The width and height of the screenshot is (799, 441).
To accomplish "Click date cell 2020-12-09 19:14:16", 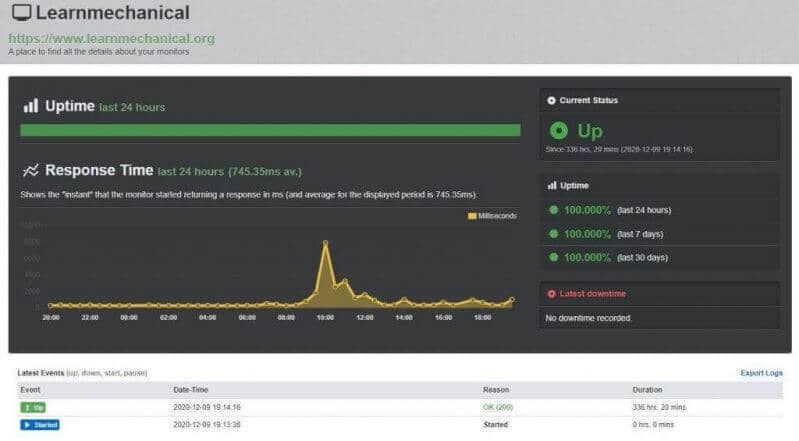I will pos(207,407).
